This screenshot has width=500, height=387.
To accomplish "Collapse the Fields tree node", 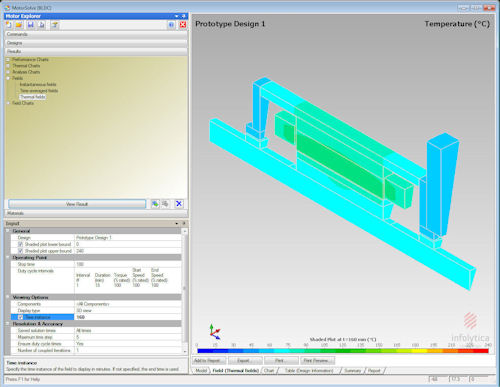I will coord(8,78).
